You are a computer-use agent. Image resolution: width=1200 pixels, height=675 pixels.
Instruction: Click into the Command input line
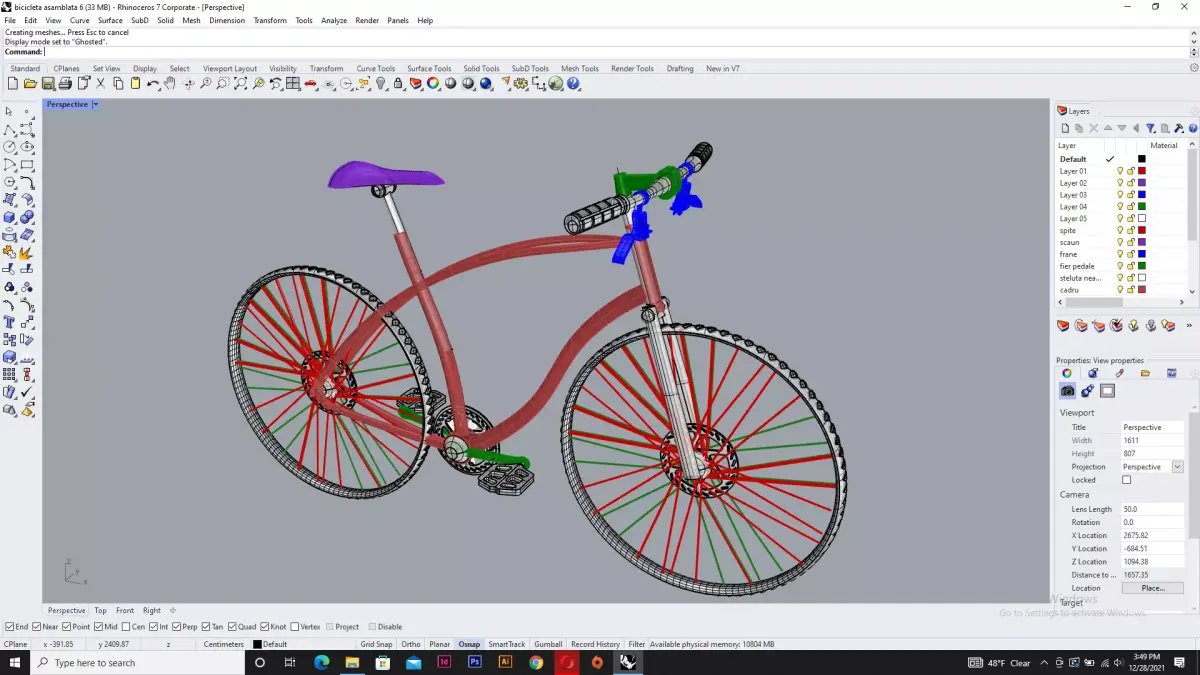pyautogui.click(x=615, y=52)
